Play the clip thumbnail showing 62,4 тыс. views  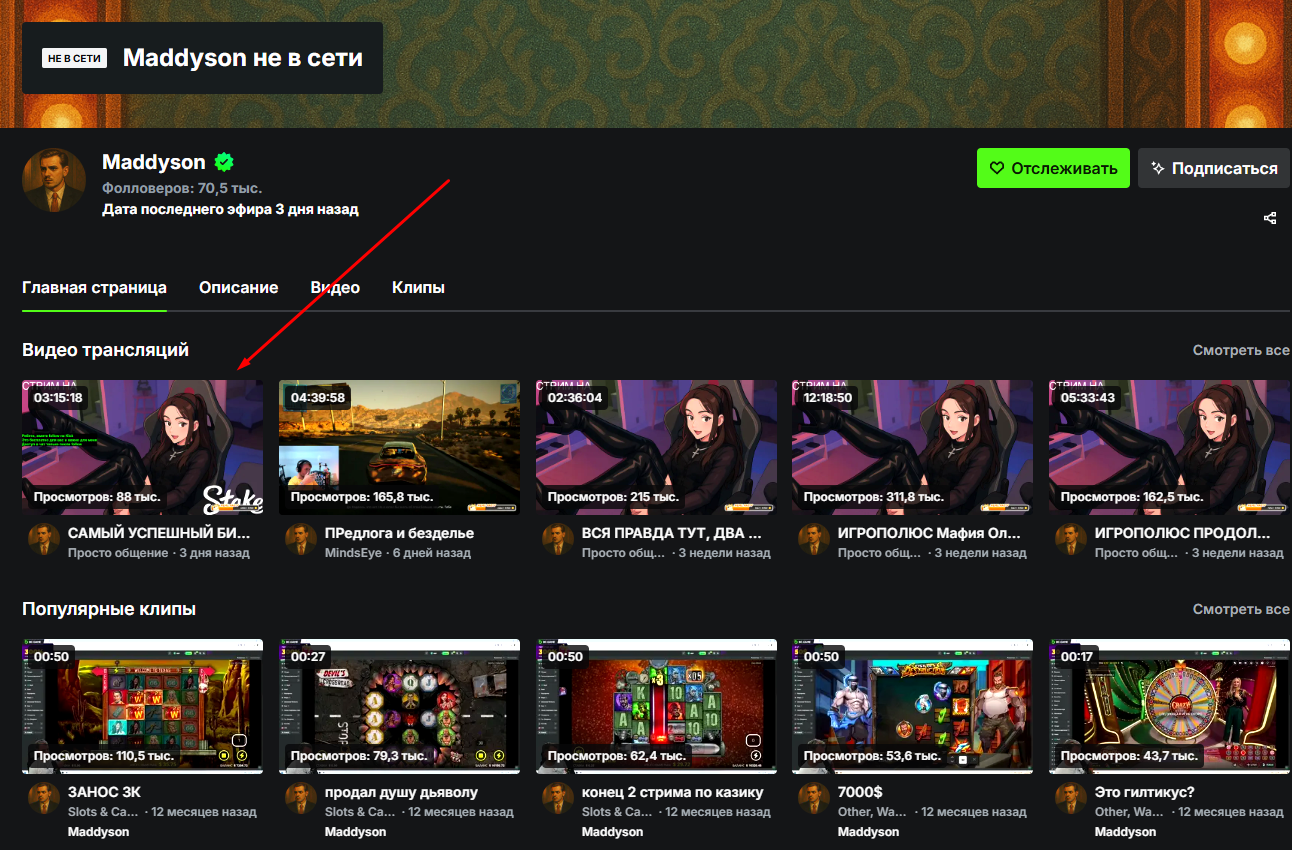click(x=656, y=706)
